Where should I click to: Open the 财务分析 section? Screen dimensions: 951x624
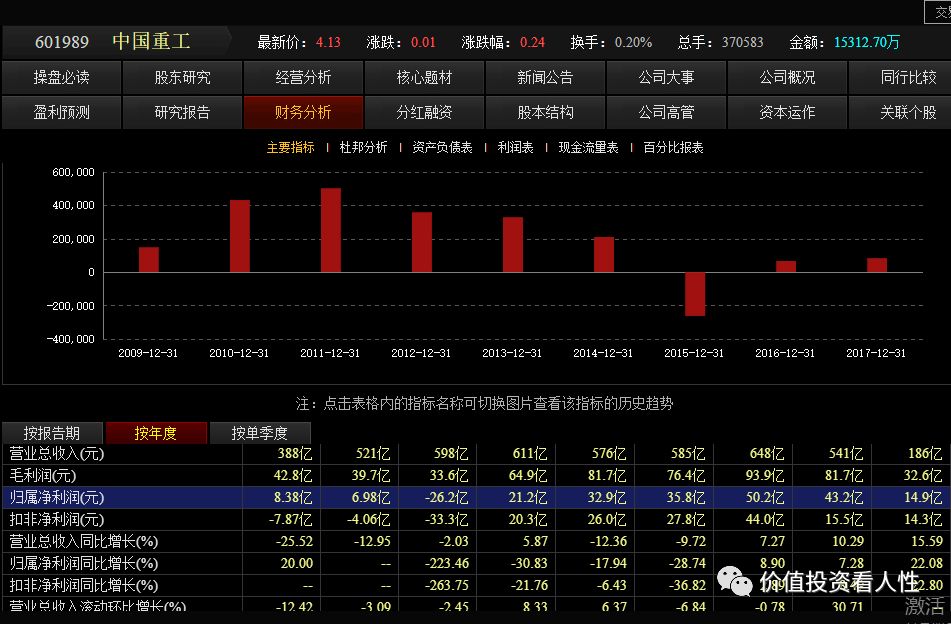pos(302,112)
